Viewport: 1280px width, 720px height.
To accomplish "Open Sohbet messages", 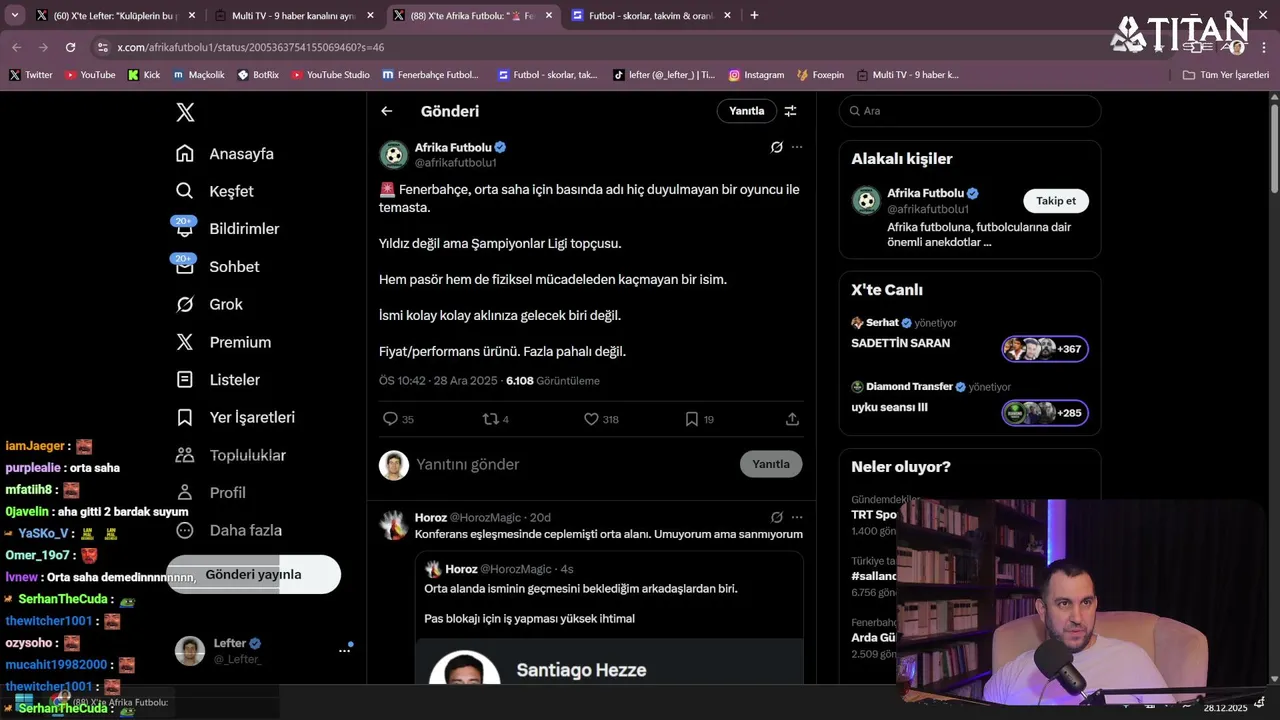I will (x=217, y=267).
